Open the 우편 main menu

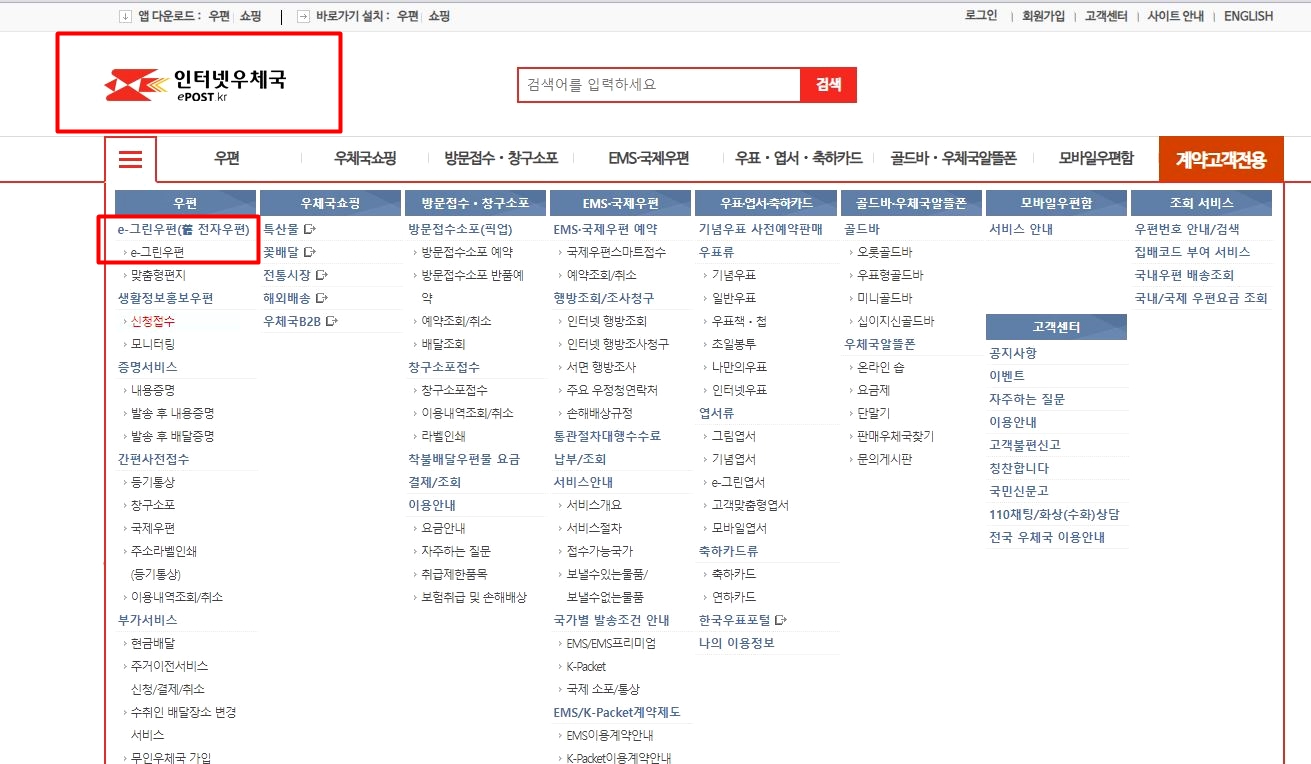(x=227, y=159)
